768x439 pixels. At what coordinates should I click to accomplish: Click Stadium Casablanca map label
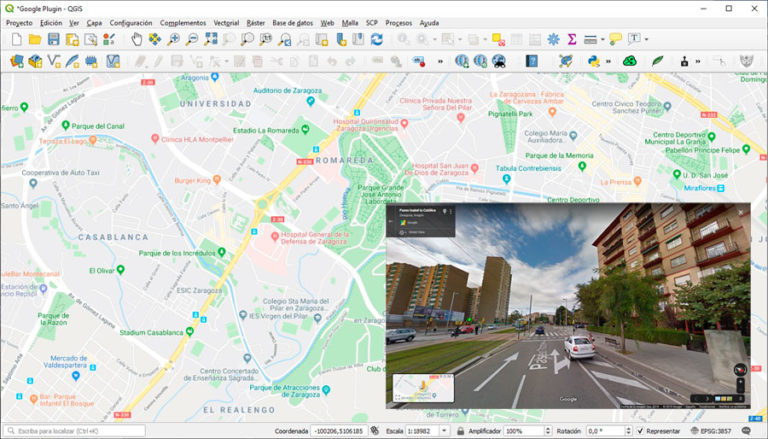point(151,332)
